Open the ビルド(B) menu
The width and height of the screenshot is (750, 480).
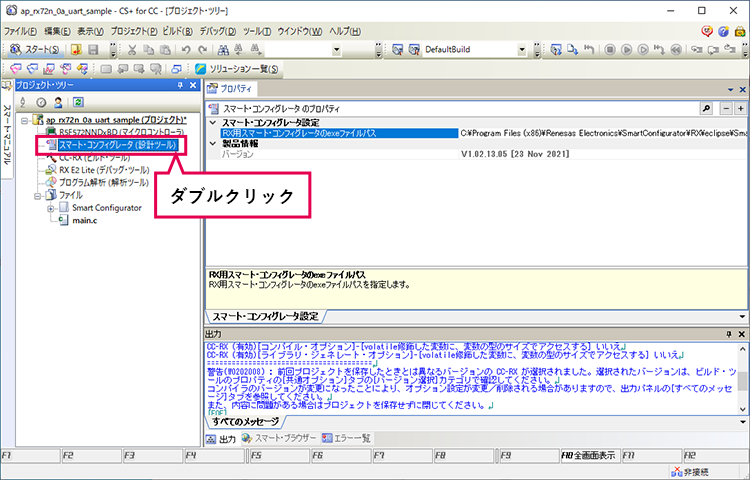177,31
